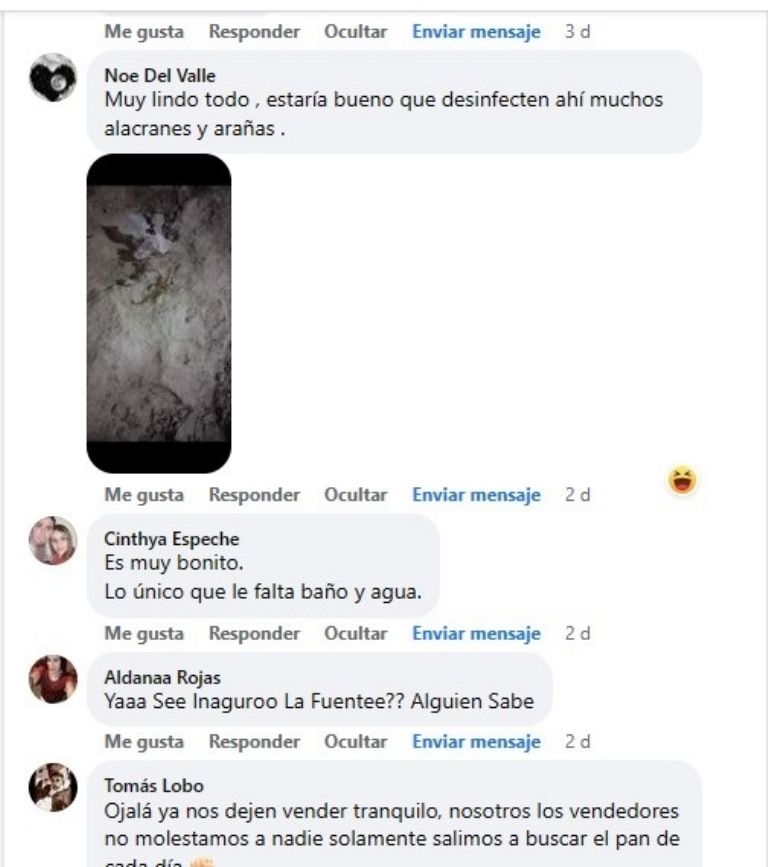Reply to Noe Del Valle's comment
Image resolution: width=768 pixels, height=867 pixels.
254,495
